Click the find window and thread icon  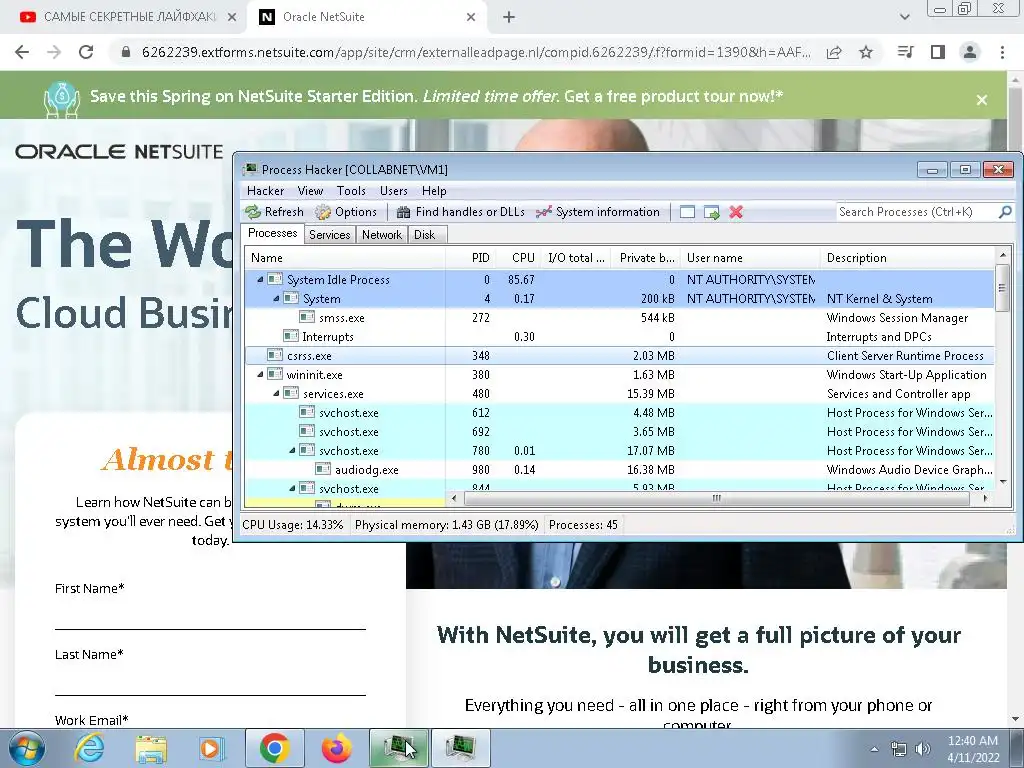click(x=712, y=212)
